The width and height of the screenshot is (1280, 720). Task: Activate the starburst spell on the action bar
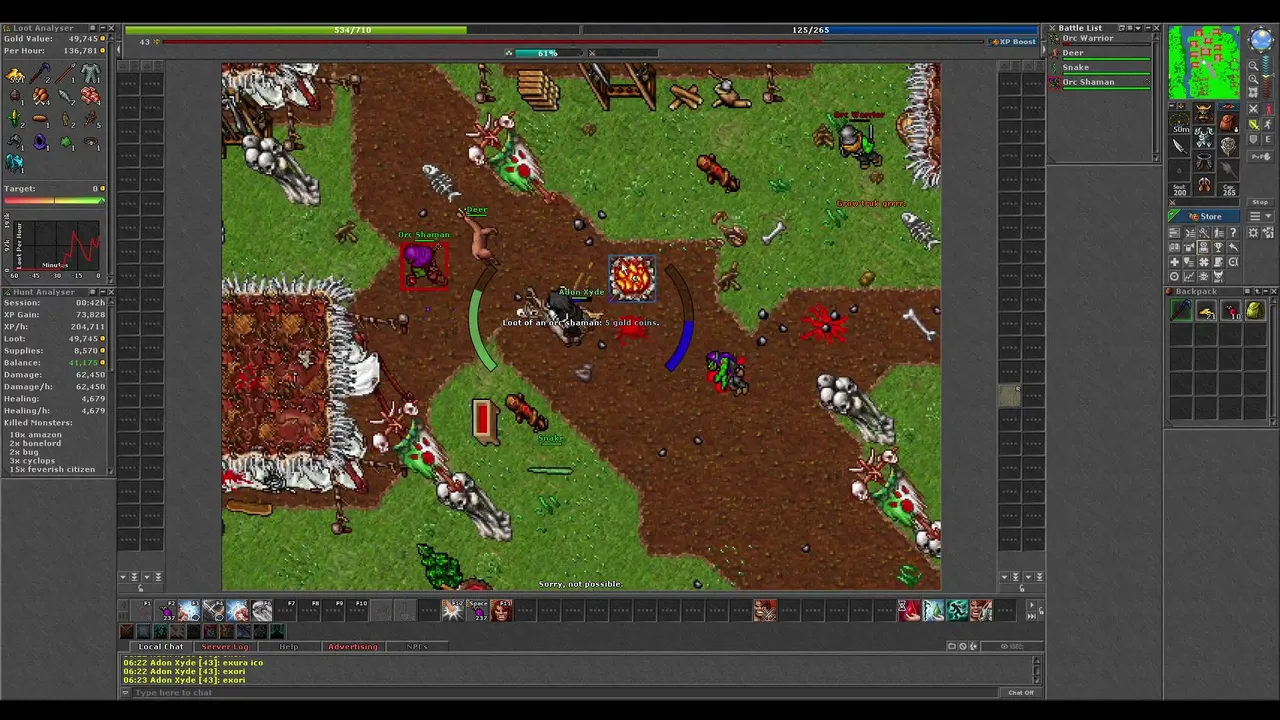pos(452,610)
